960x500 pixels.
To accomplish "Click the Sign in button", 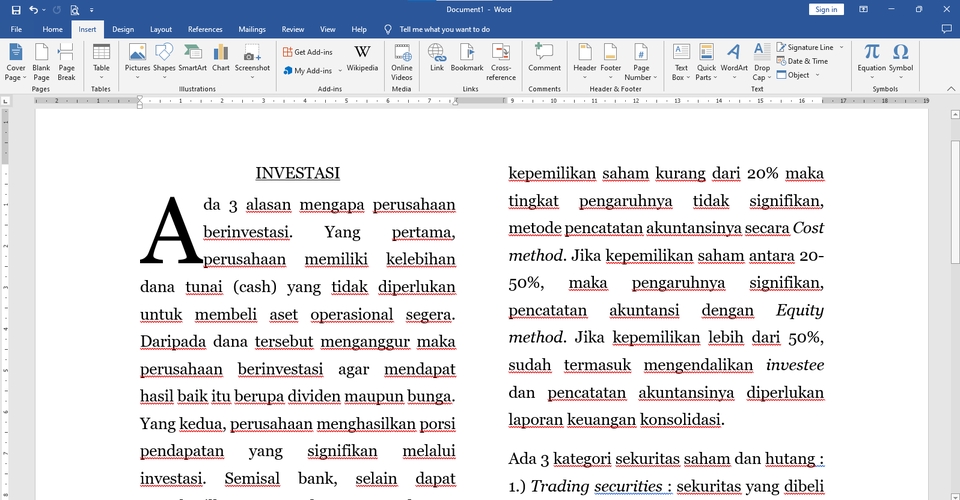I will [827, 10].
